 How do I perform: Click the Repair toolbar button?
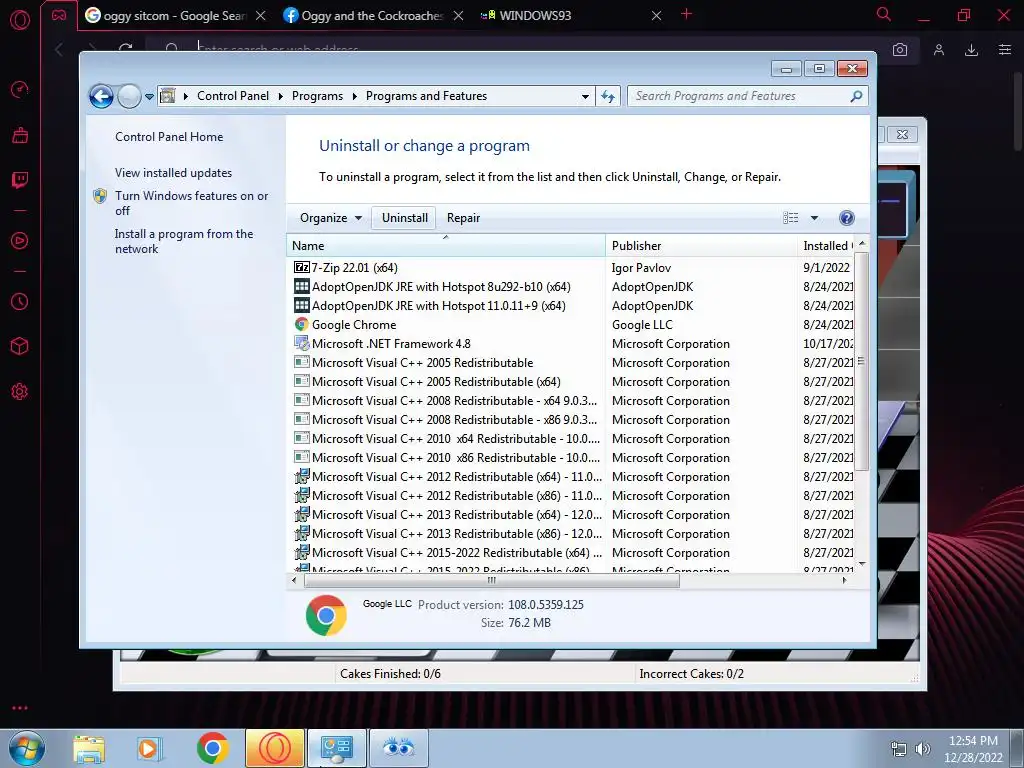[x=463, y=218]
